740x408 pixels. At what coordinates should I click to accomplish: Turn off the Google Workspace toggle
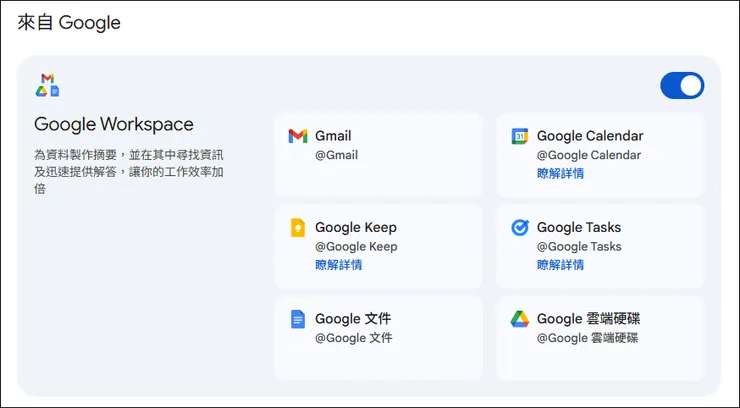[x=682, y=86]
